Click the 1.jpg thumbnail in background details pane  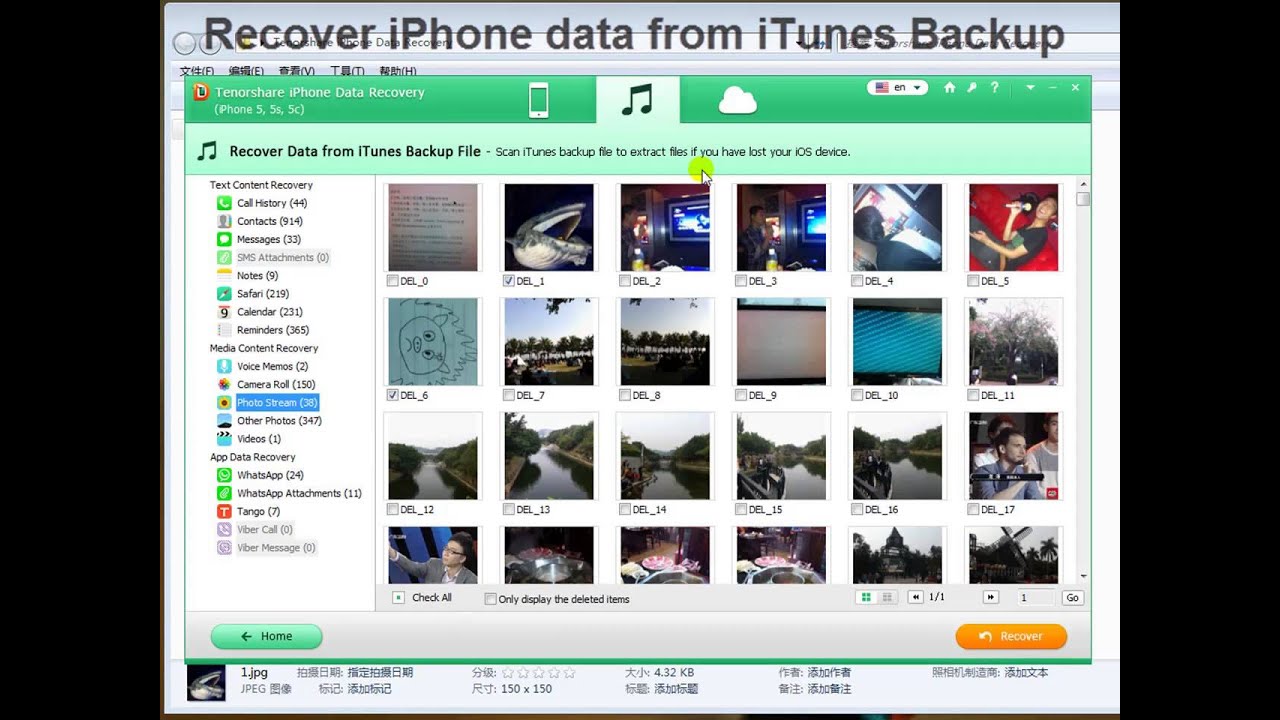point(206,682)
